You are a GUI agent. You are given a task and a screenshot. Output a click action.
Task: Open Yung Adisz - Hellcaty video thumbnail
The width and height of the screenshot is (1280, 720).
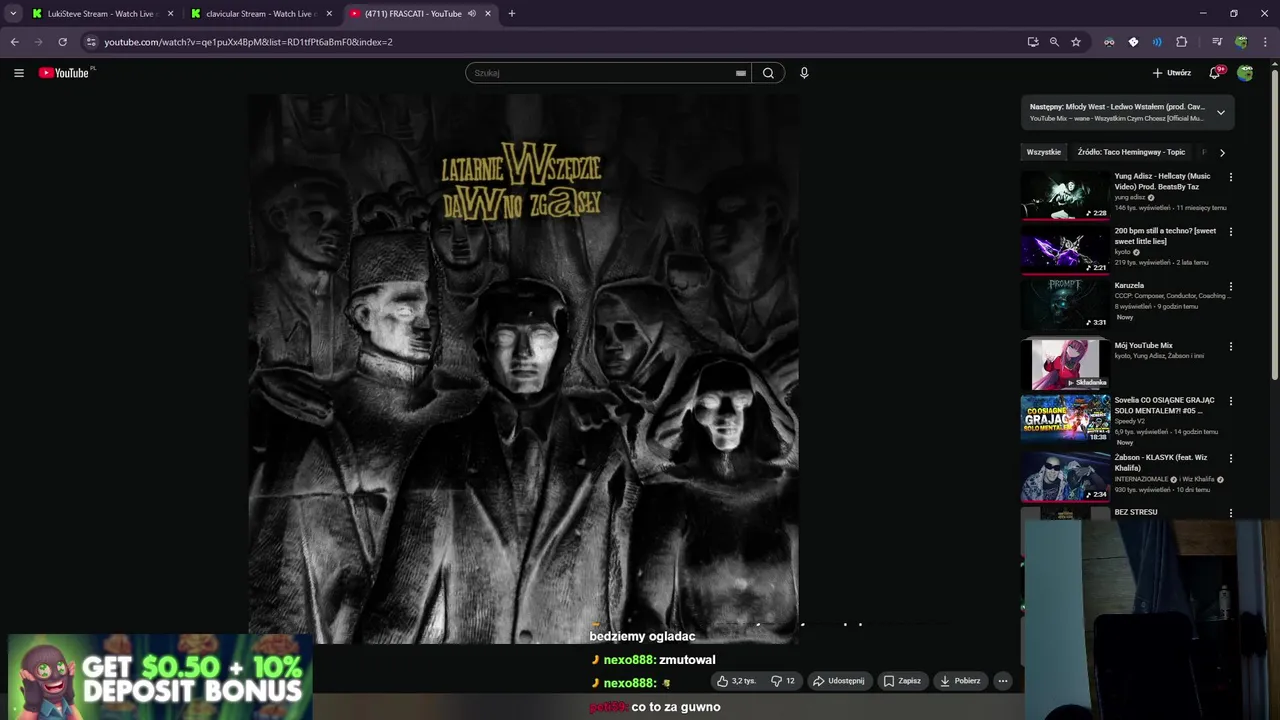point(1065,195)
